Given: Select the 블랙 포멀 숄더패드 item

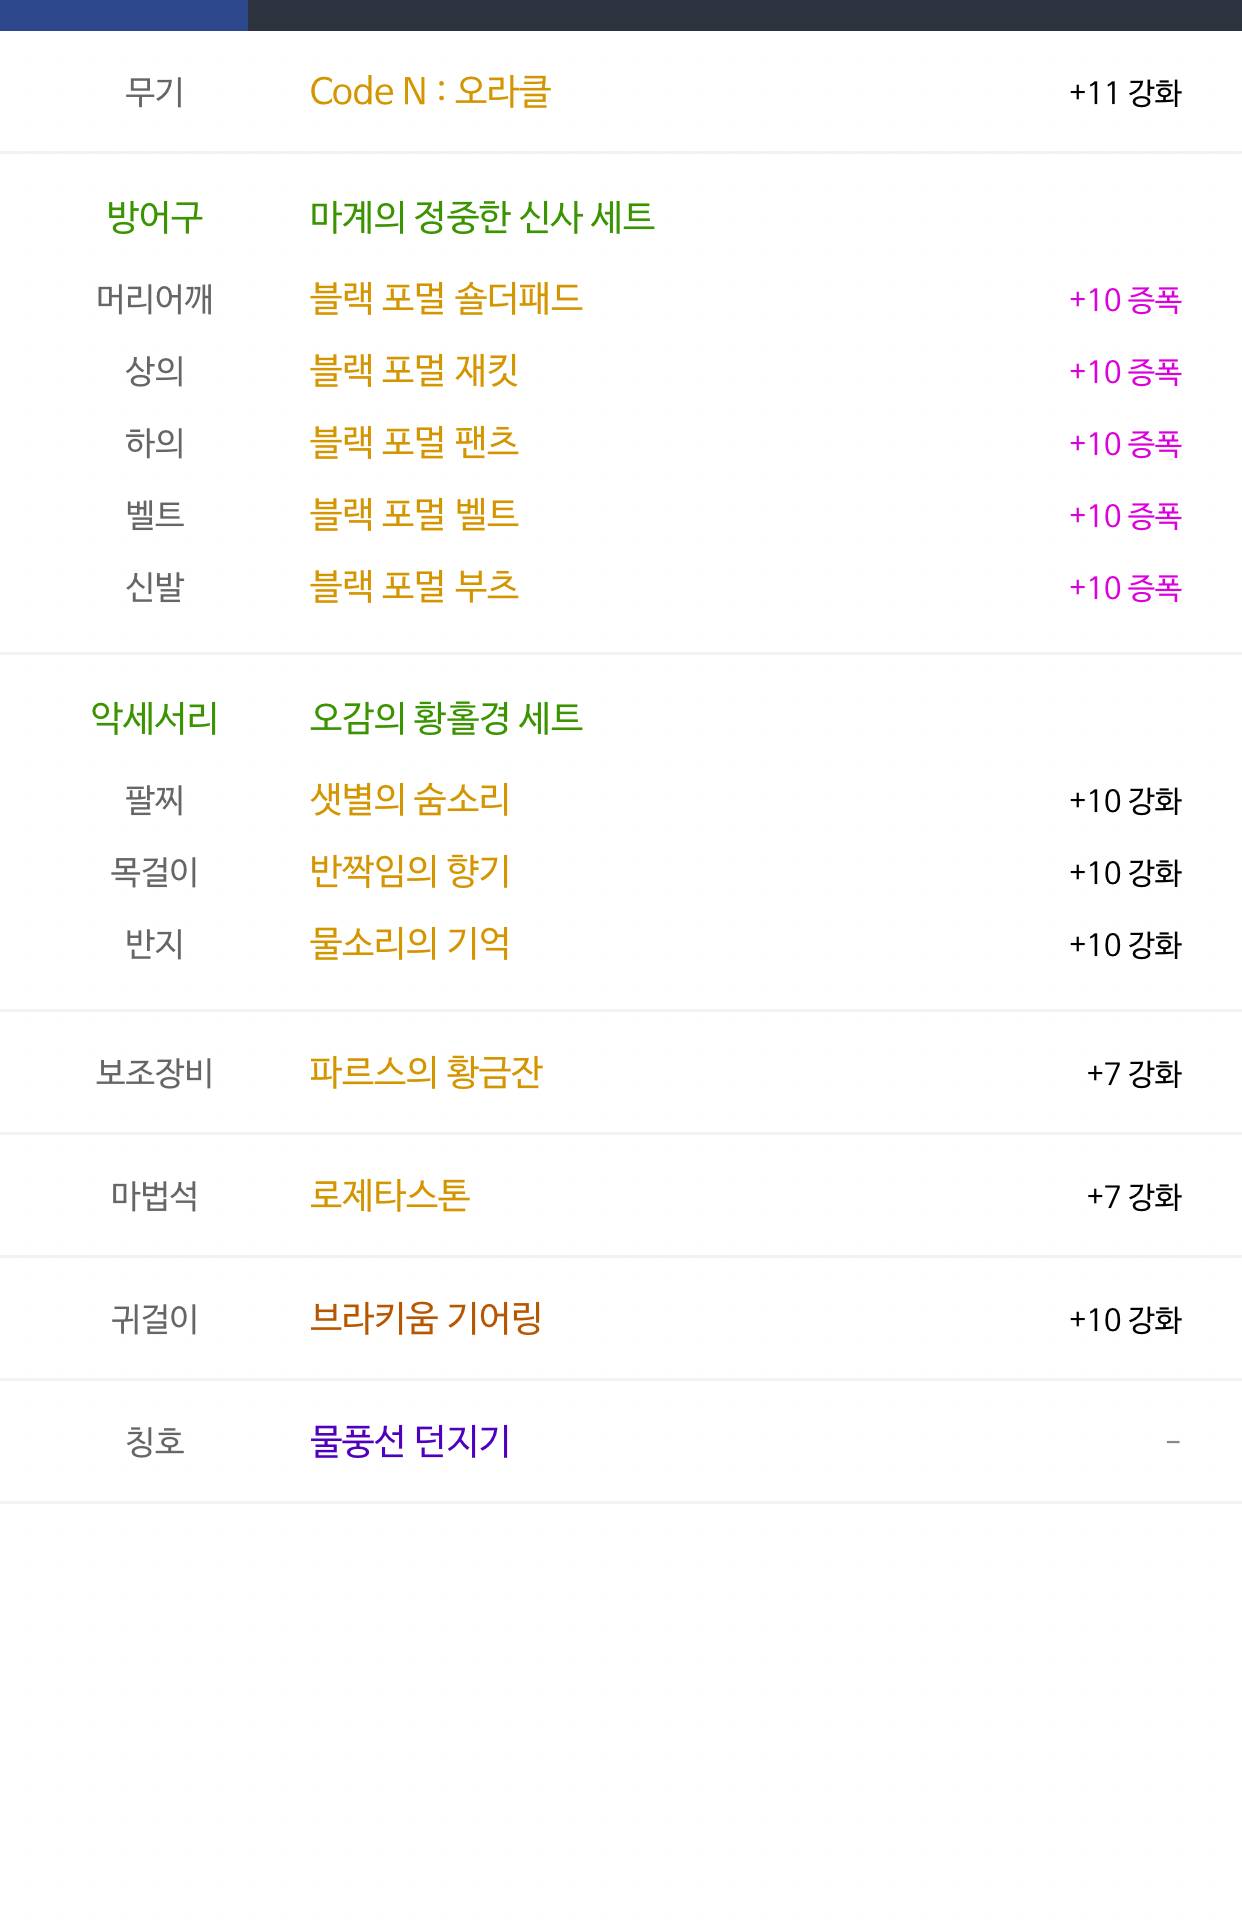Looking at the screenshot, I should coord(446,299).
